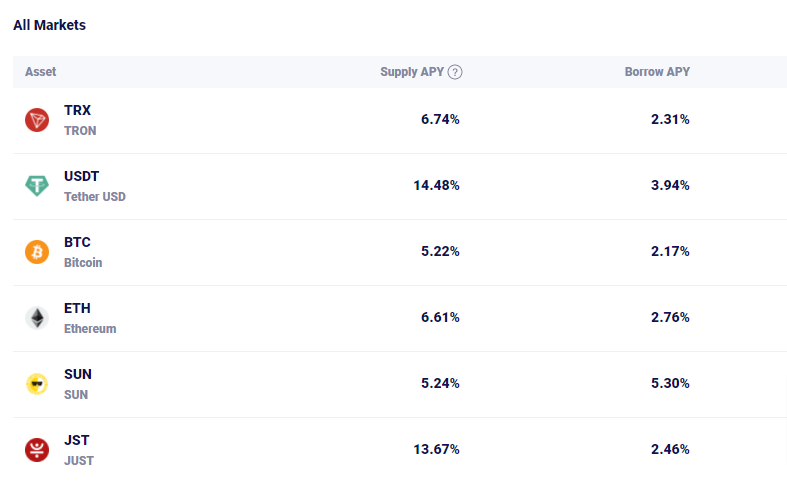Screen dimensions: 787x483
Task: Select the BTC asset name
Action: pyautogui.click(x=77, y=242)
